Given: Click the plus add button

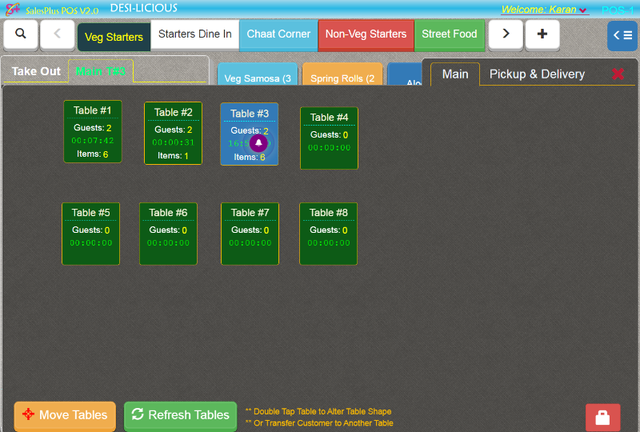Looking at the screenshot, I should [542, 35].
